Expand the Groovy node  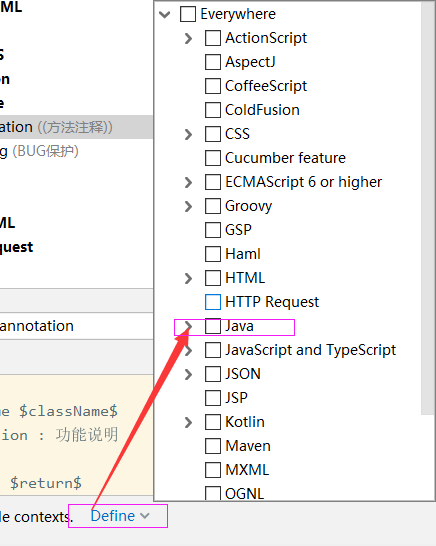click(x=188, y=206)
